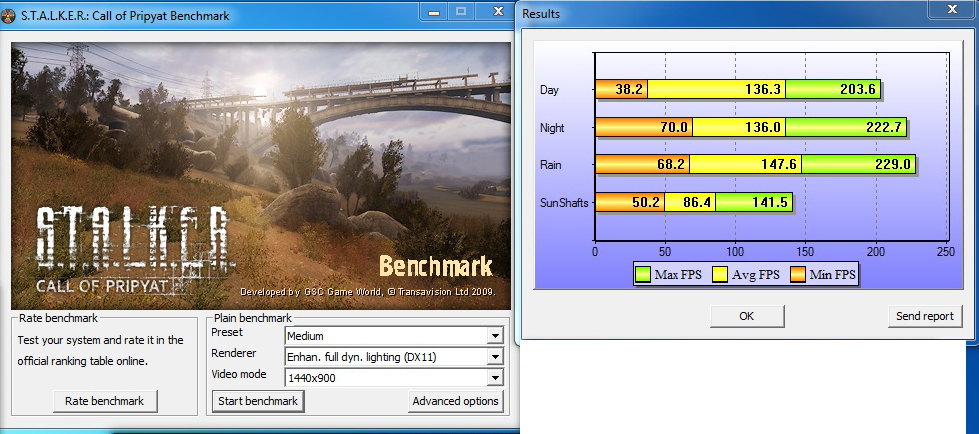Image resolution: width=979 pixels, height=434 pixels.
Task: Click Send report in Results window
Action: tap(925, 316)
